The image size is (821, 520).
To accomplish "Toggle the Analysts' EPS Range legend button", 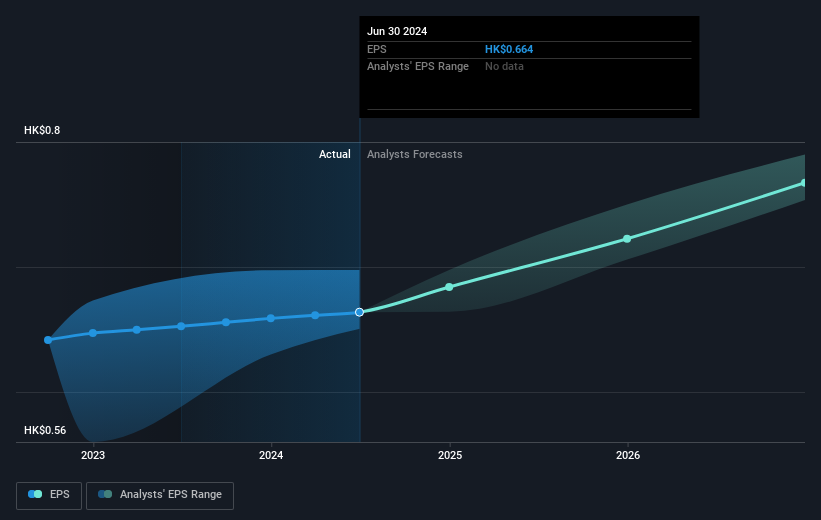I will (160, 495).
